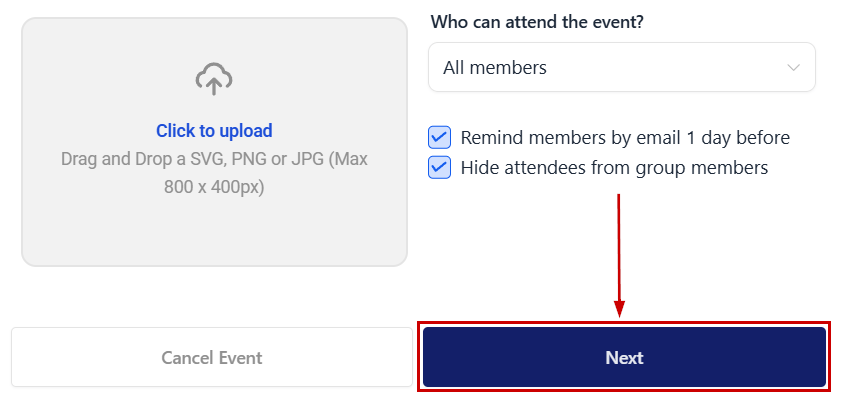
Task: Click the "Hide attendees from group members" label
Action: (x=614, y=167)
